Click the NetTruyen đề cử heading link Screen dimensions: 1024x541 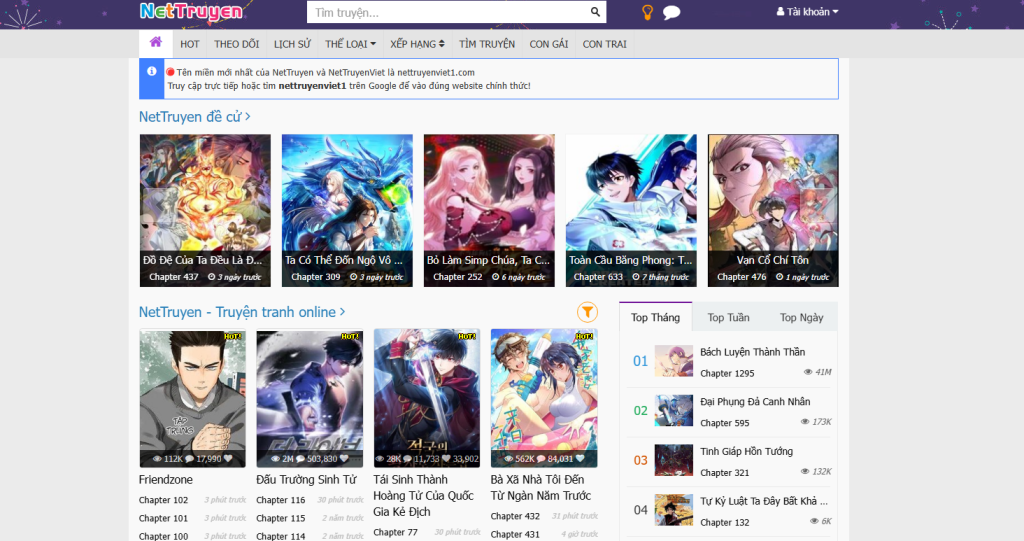[194, 117]
